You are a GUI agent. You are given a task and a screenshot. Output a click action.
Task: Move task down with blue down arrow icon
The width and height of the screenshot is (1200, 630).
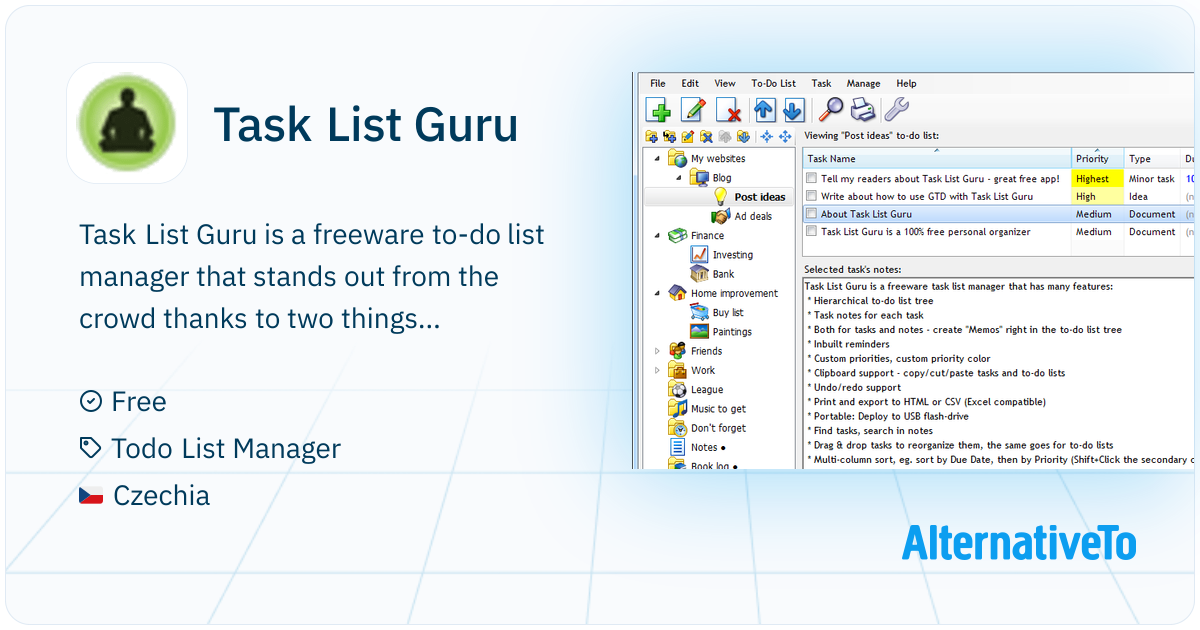793,109
